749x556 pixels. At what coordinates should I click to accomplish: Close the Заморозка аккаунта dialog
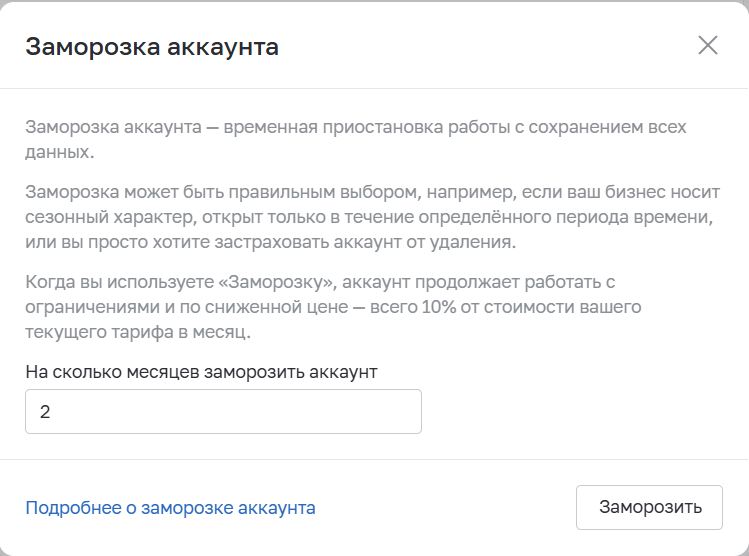708,45
